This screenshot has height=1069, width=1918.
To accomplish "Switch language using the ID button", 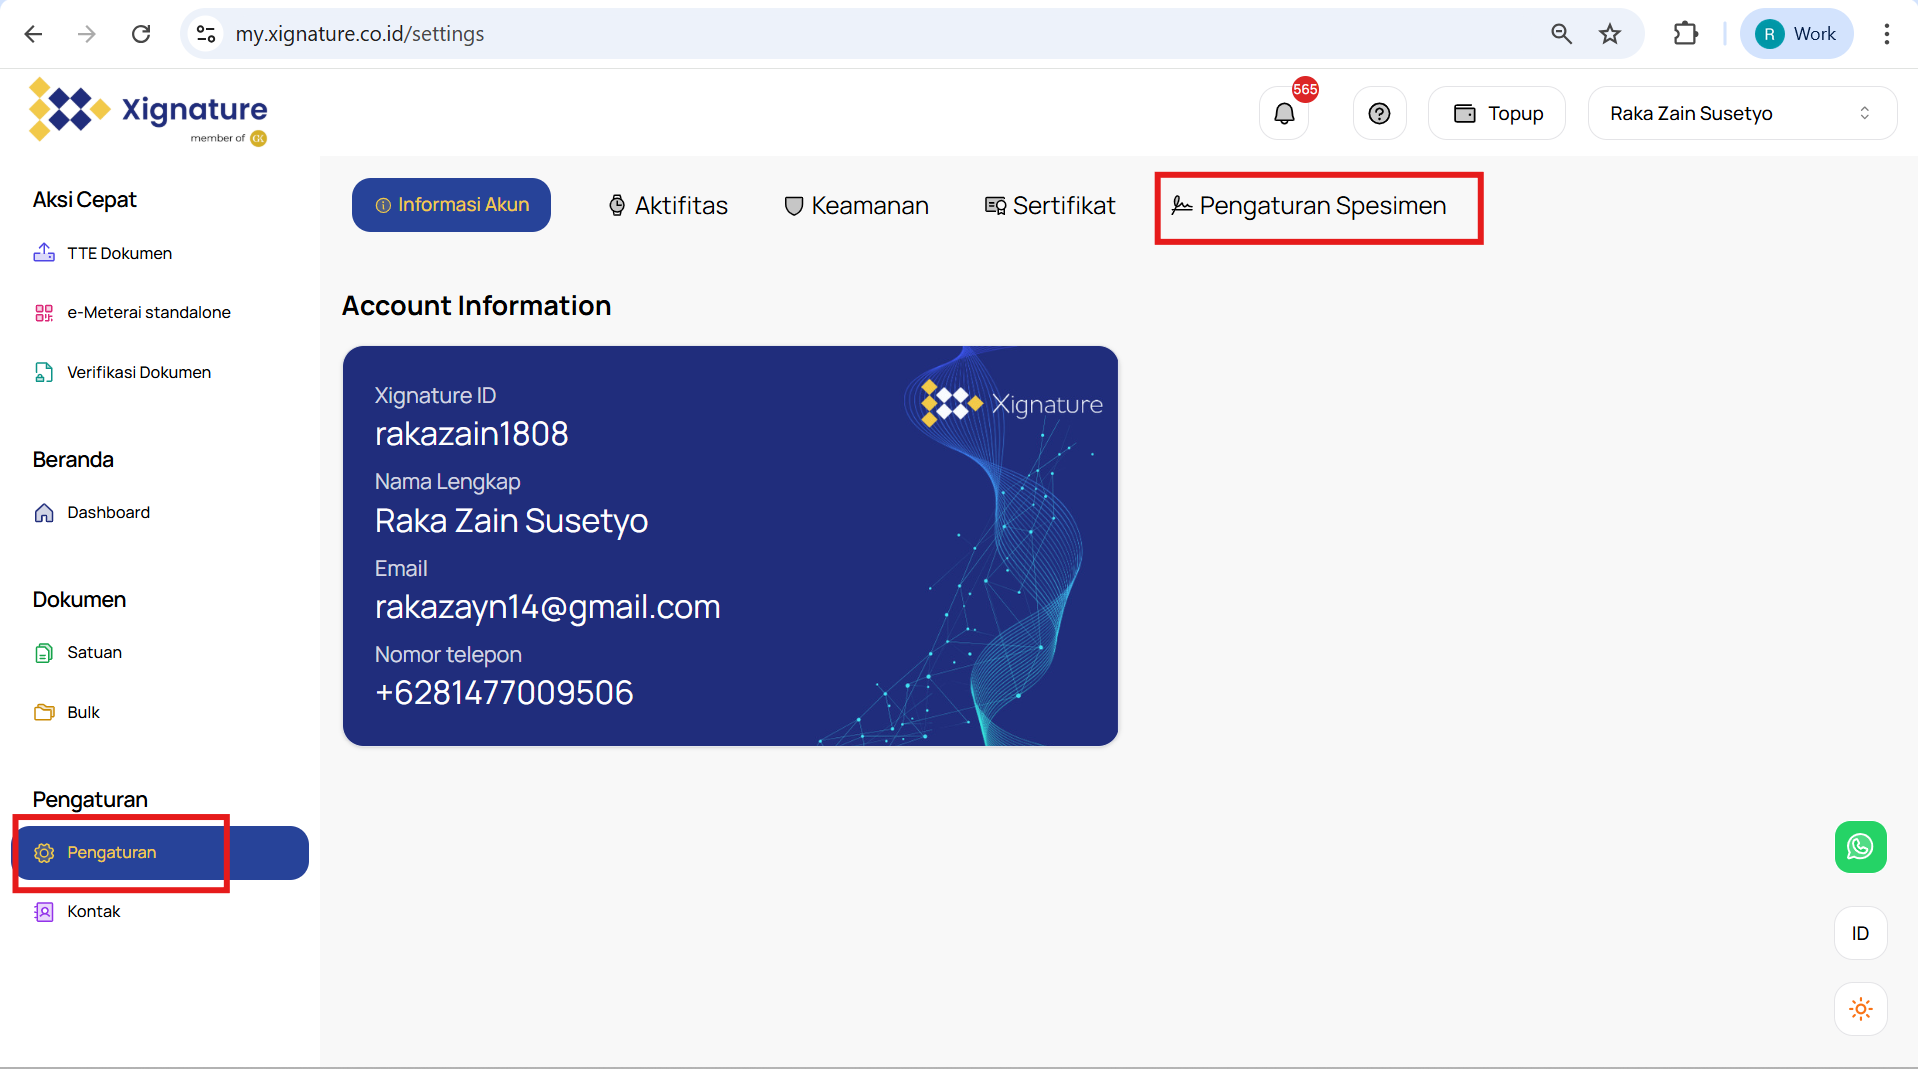I will [1860, 933].
